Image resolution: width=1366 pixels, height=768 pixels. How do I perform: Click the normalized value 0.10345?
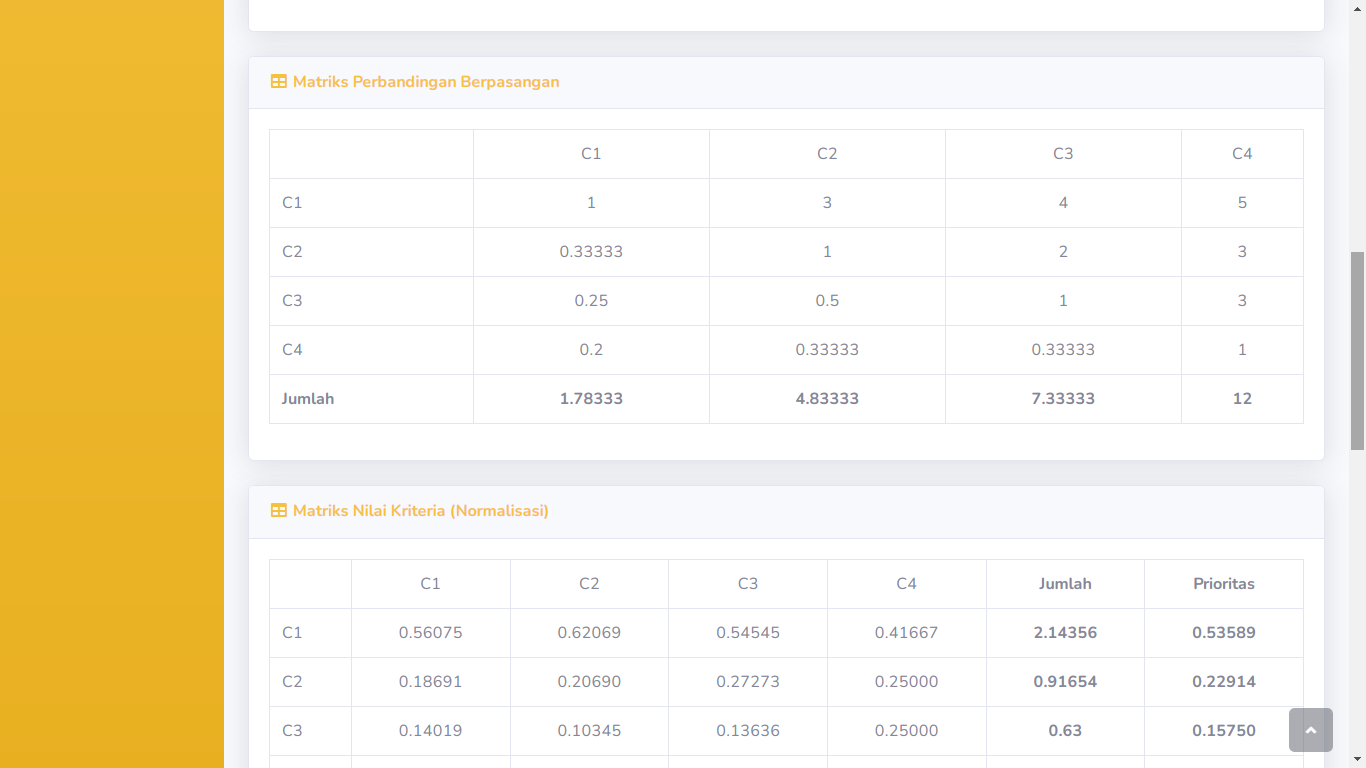point(589,731)
